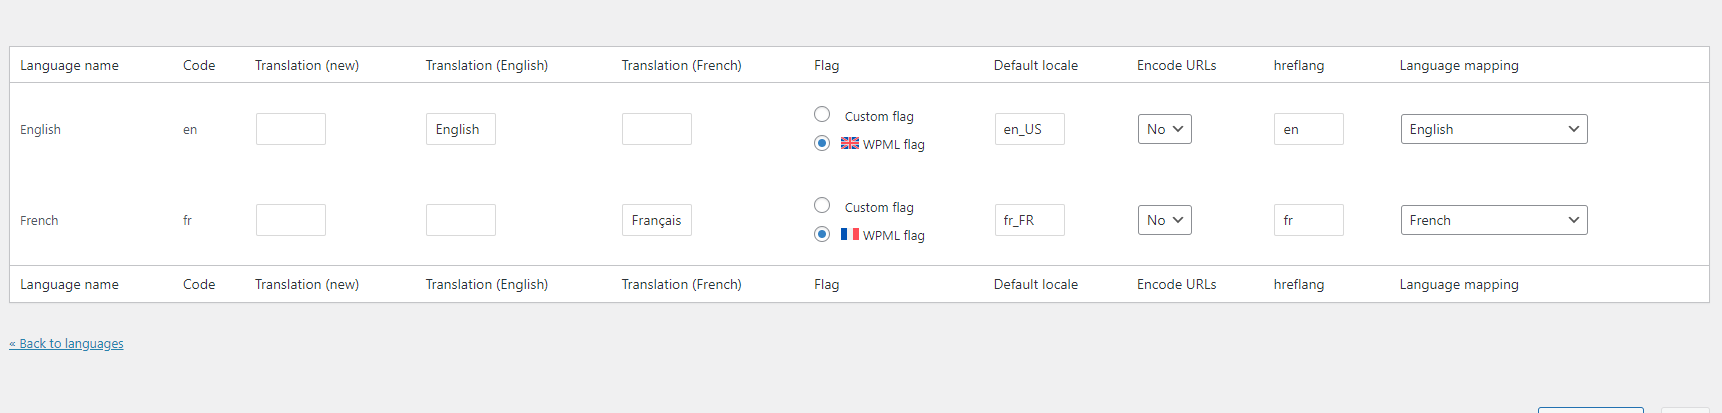The image size is (1722, 413).
Task: Click the fr_FR default locale field
Action: coord(1030,220)
